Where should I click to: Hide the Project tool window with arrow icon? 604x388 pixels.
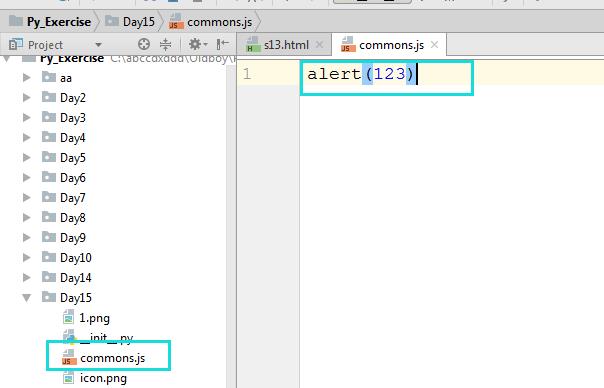point(223,44)
